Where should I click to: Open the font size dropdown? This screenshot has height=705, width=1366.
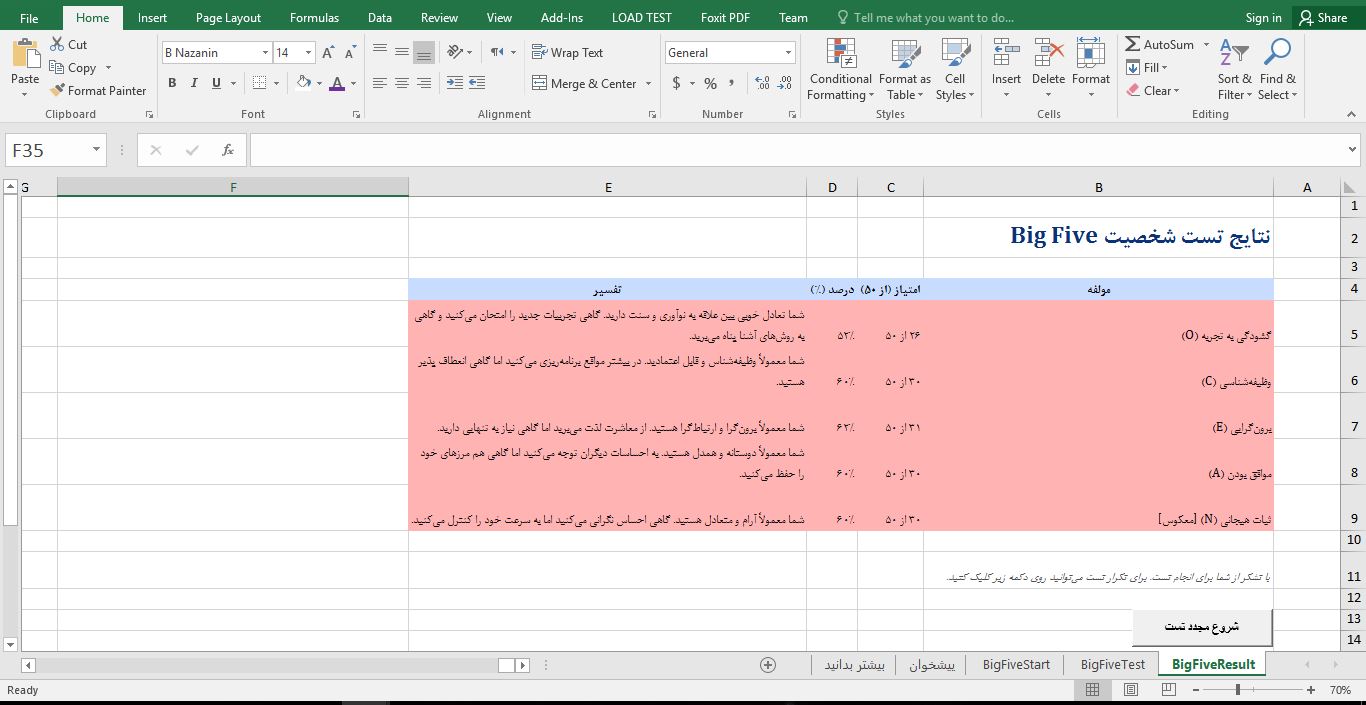(308, 53)
